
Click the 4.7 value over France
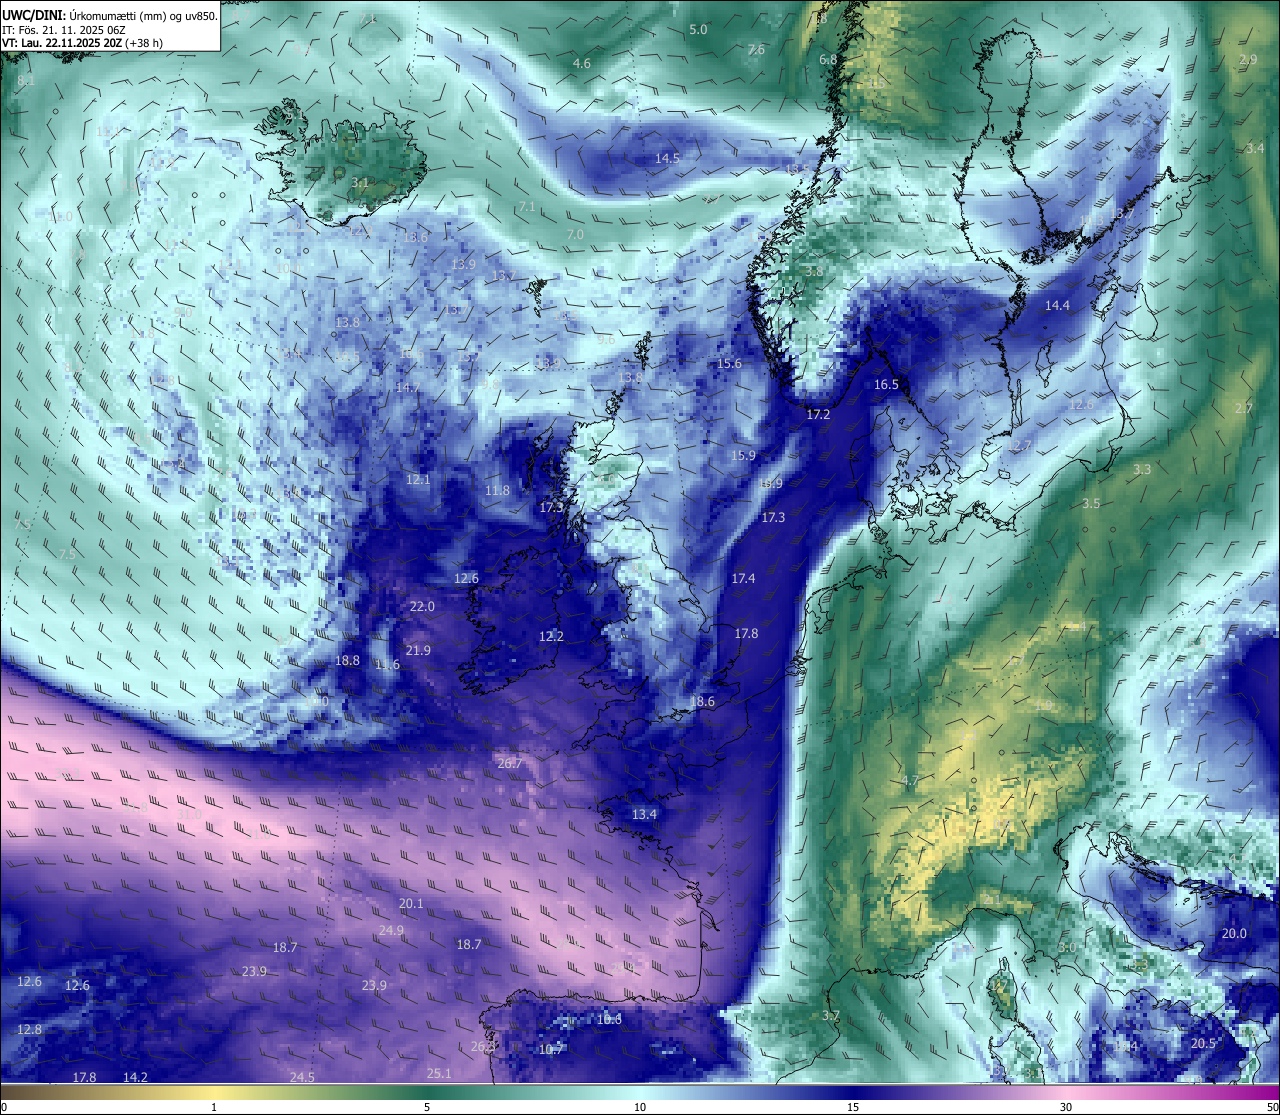pyautogui.click(x=910, y=781)
